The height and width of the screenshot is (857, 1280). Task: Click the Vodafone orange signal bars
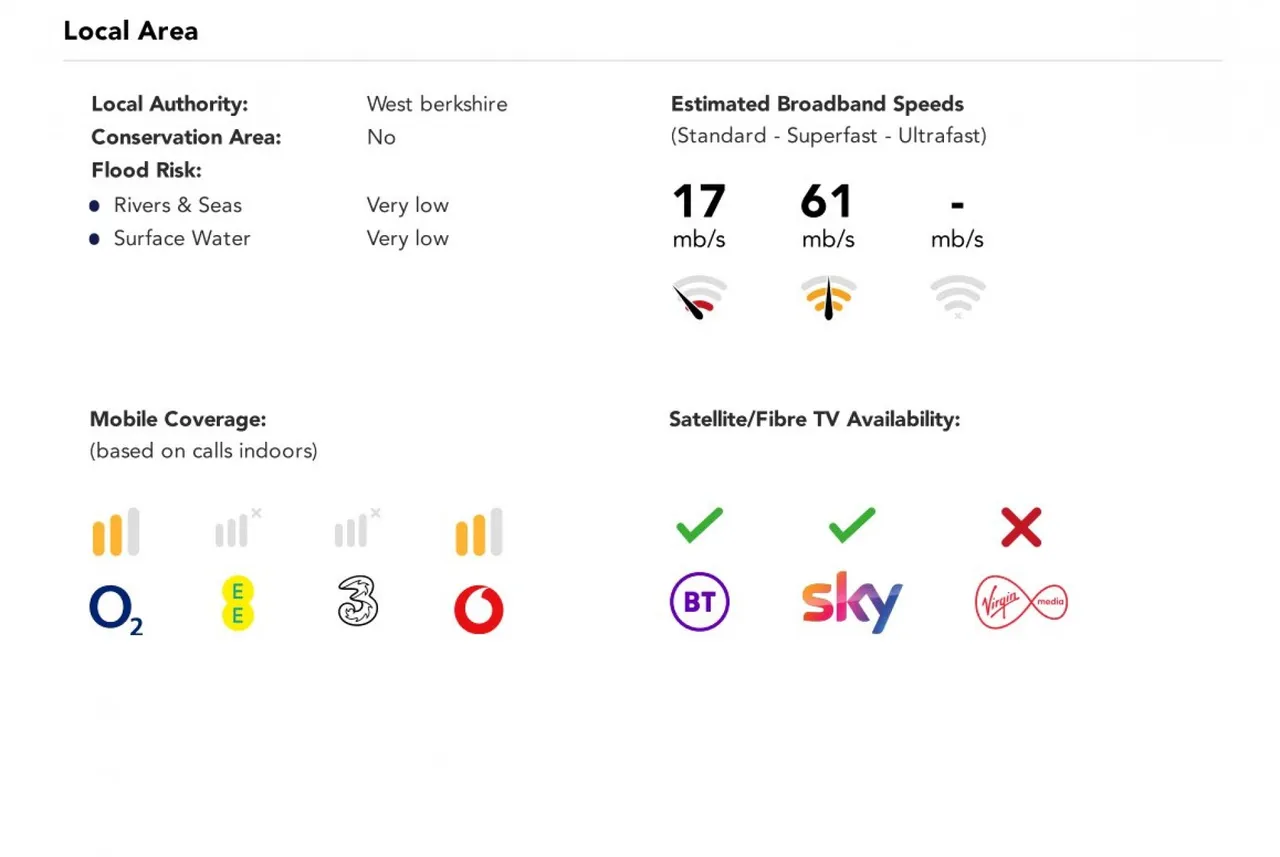[x=479, y=532]
